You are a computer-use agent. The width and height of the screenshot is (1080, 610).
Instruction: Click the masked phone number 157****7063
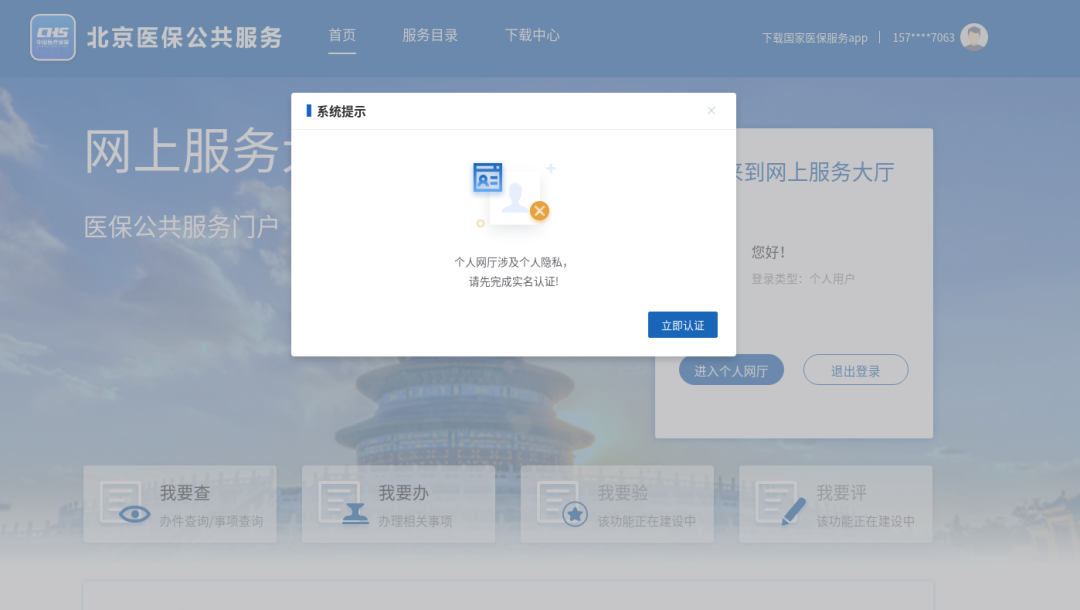[x=923, y=38]
